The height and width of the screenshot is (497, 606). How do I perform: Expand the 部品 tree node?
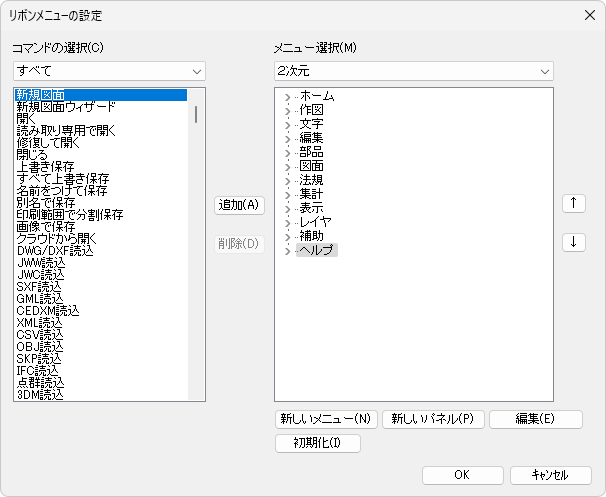tap(287, 153)
